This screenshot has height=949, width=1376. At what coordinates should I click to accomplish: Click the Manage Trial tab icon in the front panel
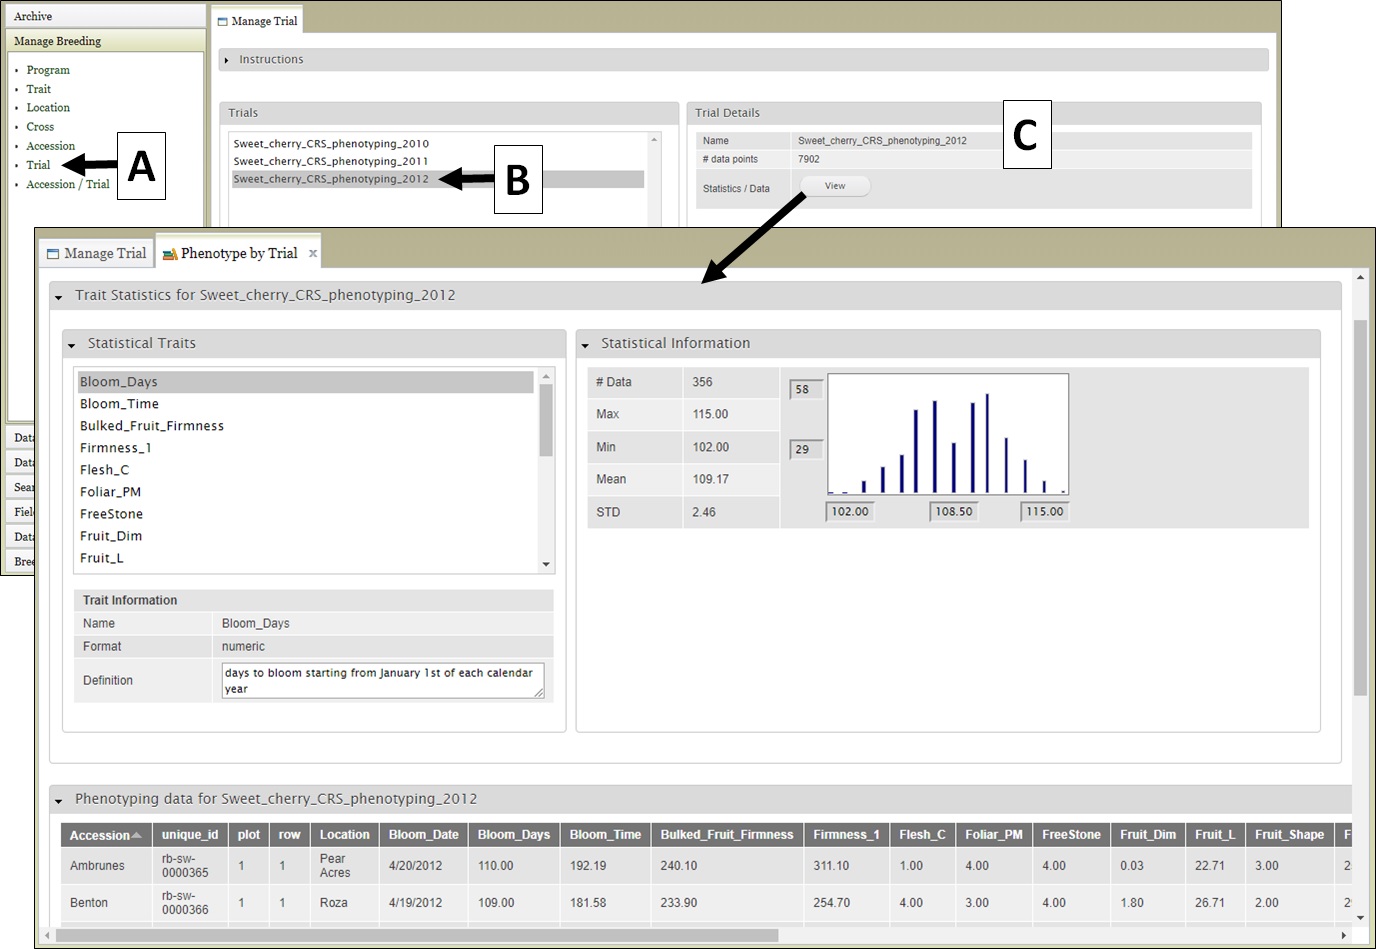click(x=53, y=254)
